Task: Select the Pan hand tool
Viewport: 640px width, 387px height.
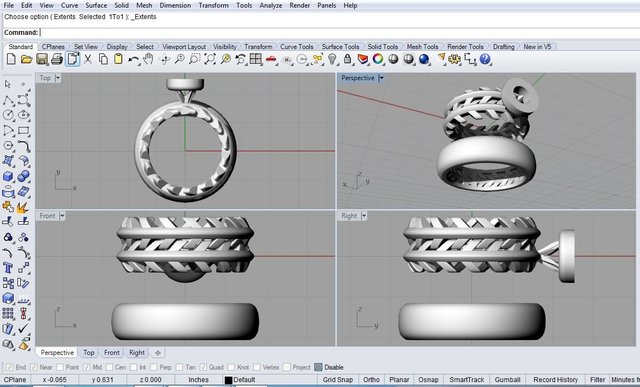Action: [149, 60]
